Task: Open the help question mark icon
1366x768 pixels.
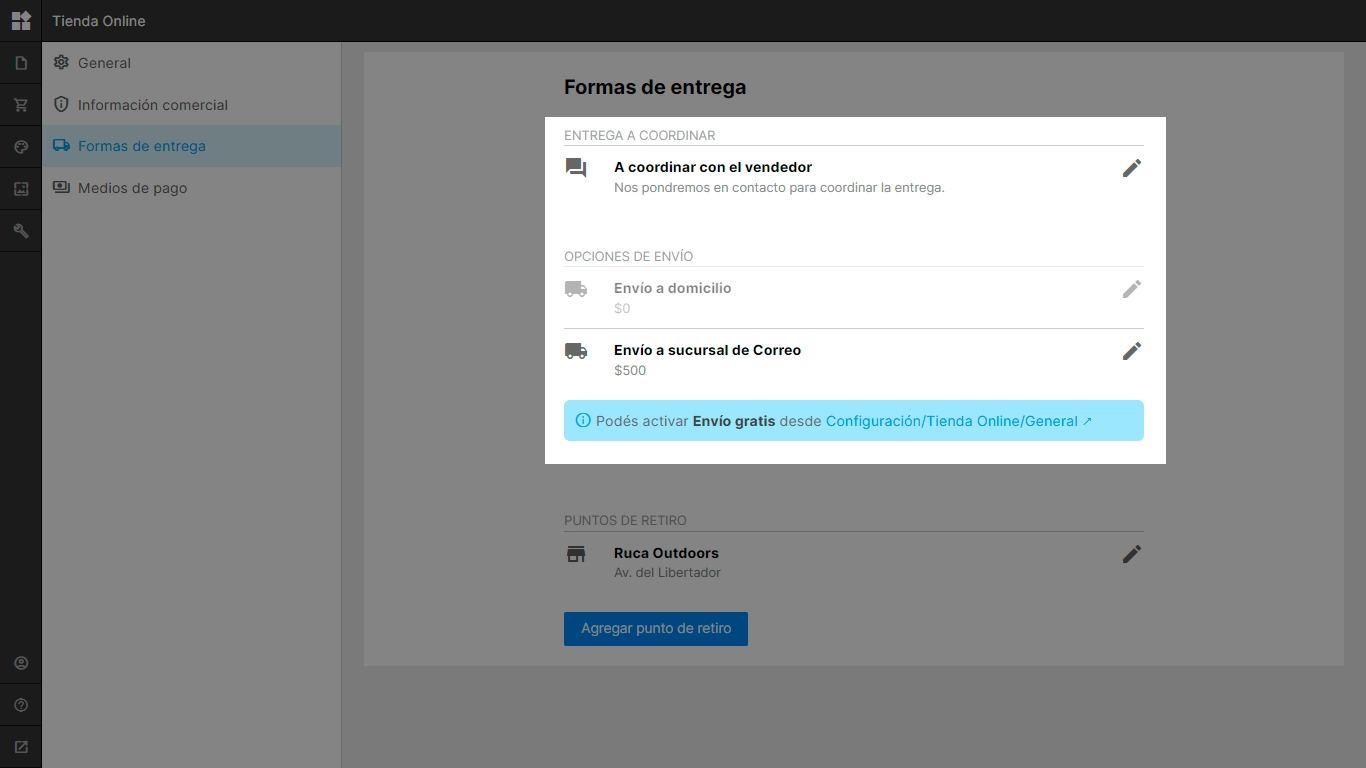Action: tap(21, 705)
